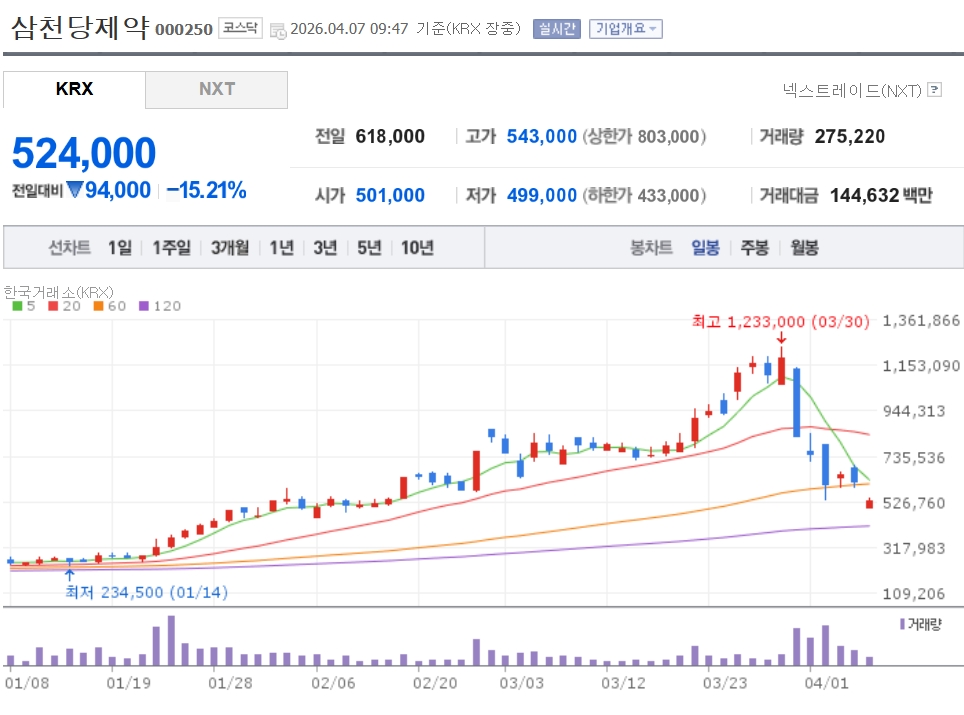This screenshot has width=964, height=715.
Task: Click the green 5-day moving average swatch
Action: coord(16,306)
